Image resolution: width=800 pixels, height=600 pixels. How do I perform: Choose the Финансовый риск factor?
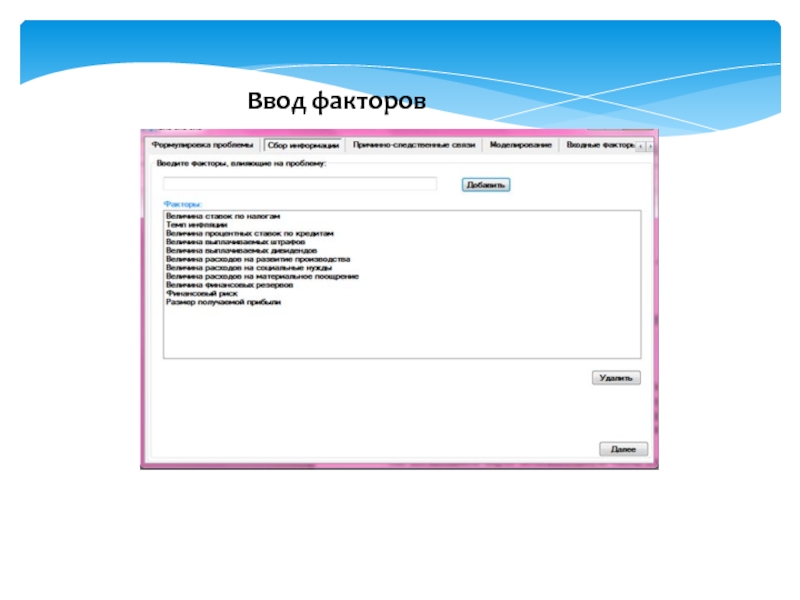pyautogui.click(x=201, y=293)
